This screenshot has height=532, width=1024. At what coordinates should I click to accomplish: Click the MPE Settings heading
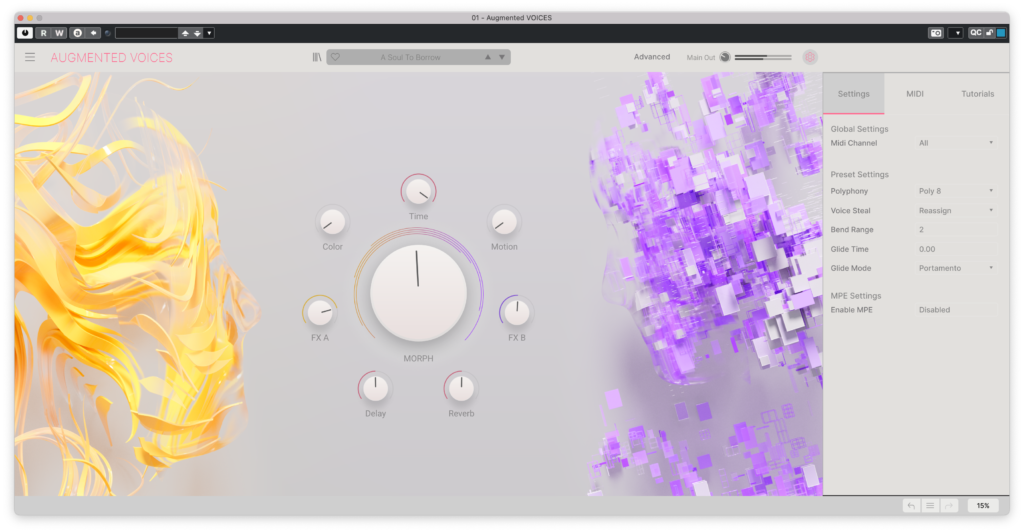[x=856, y=296]
